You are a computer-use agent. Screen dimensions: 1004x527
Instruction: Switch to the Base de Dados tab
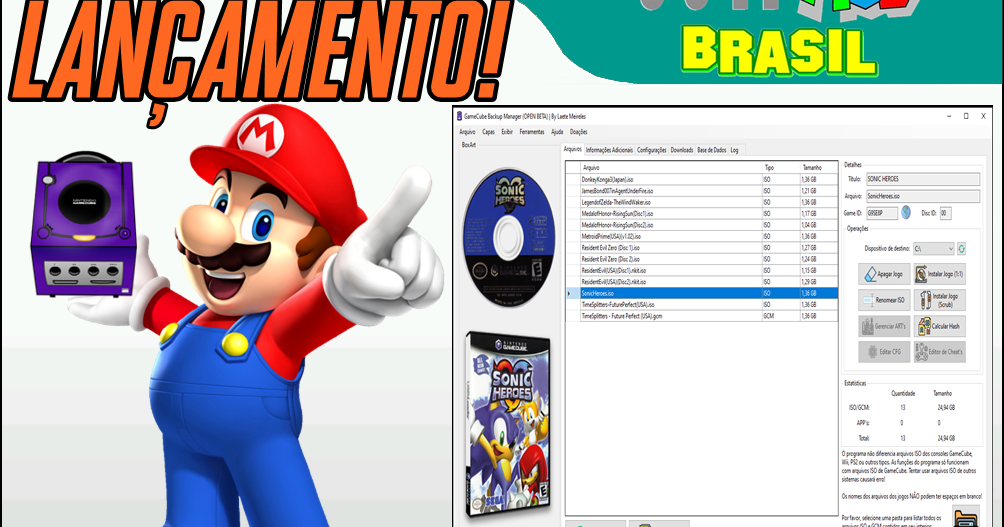pyautogui.click(x=712, y=150)
